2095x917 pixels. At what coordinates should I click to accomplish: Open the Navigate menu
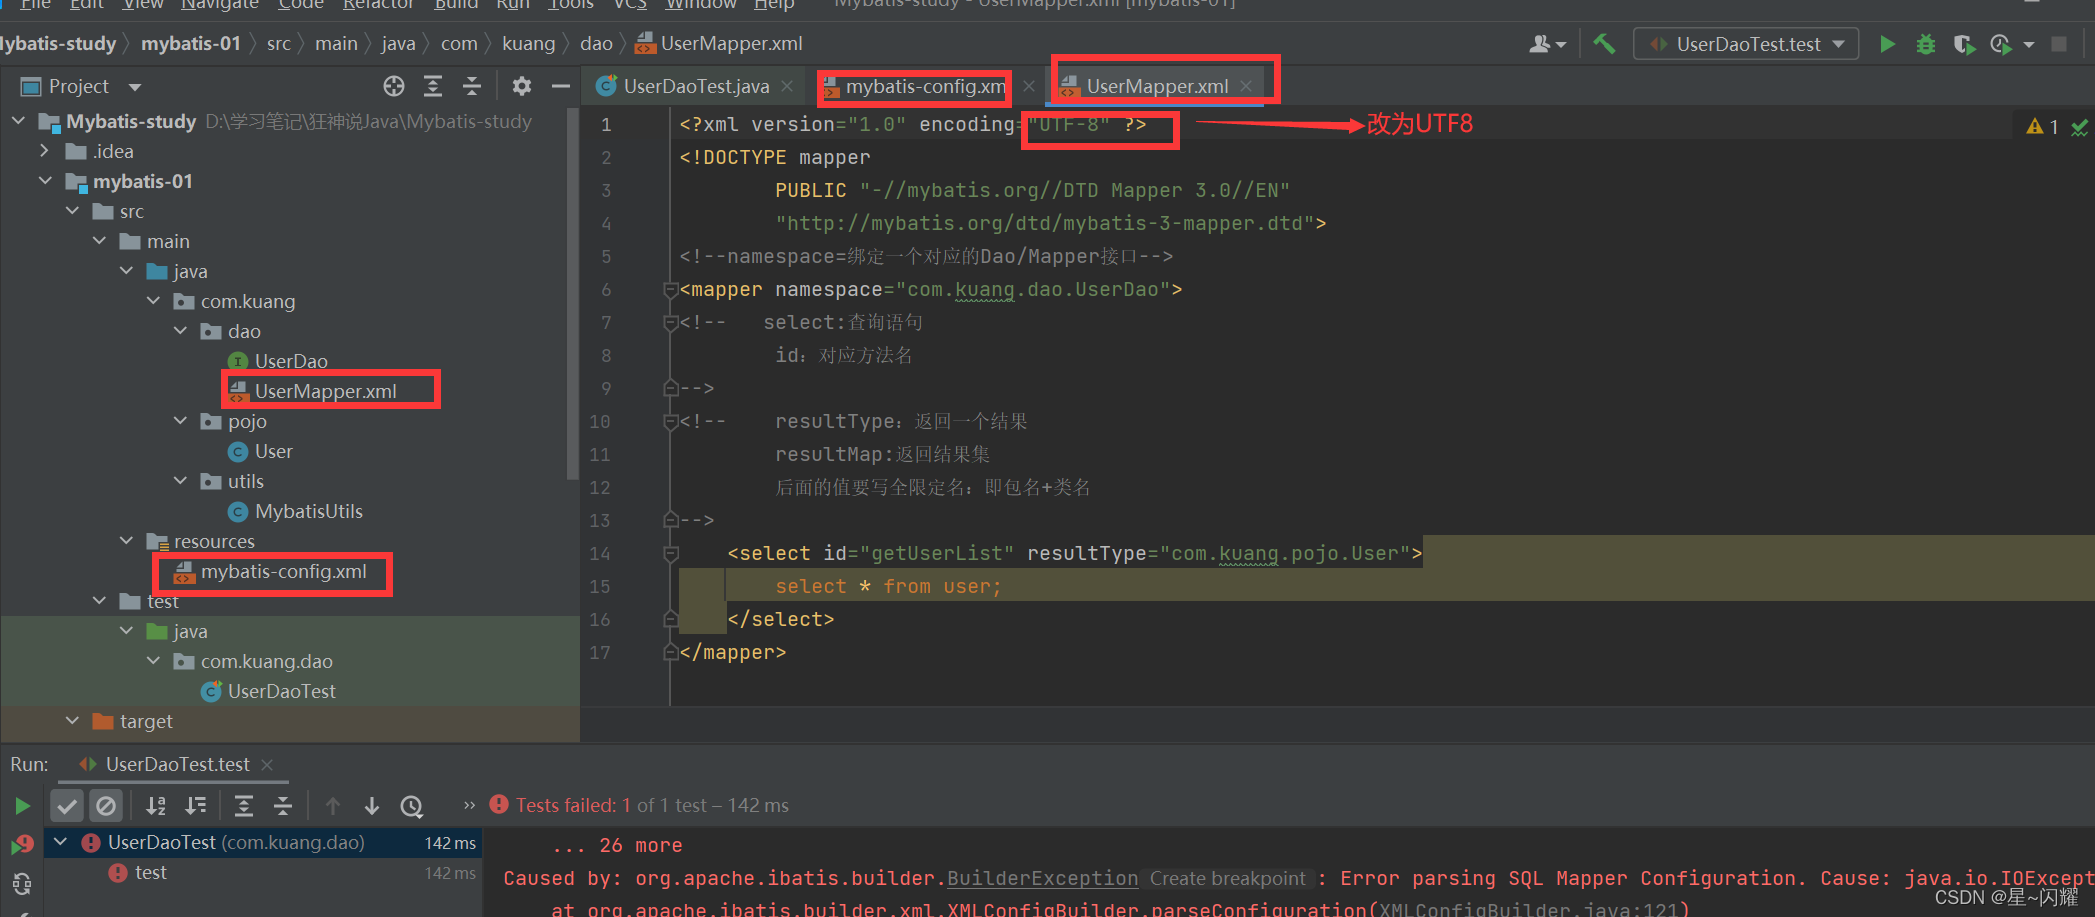coord(220,5)
